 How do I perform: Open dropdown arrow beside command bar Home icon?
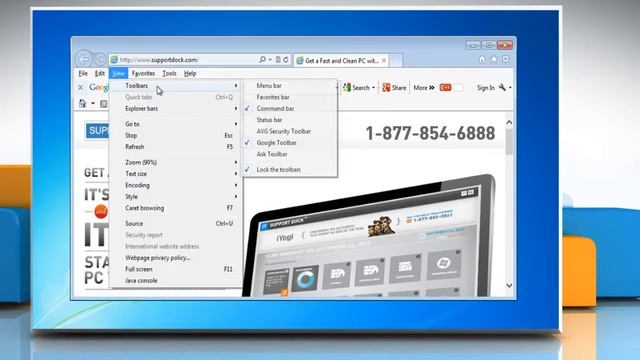(x=93, y=104)
